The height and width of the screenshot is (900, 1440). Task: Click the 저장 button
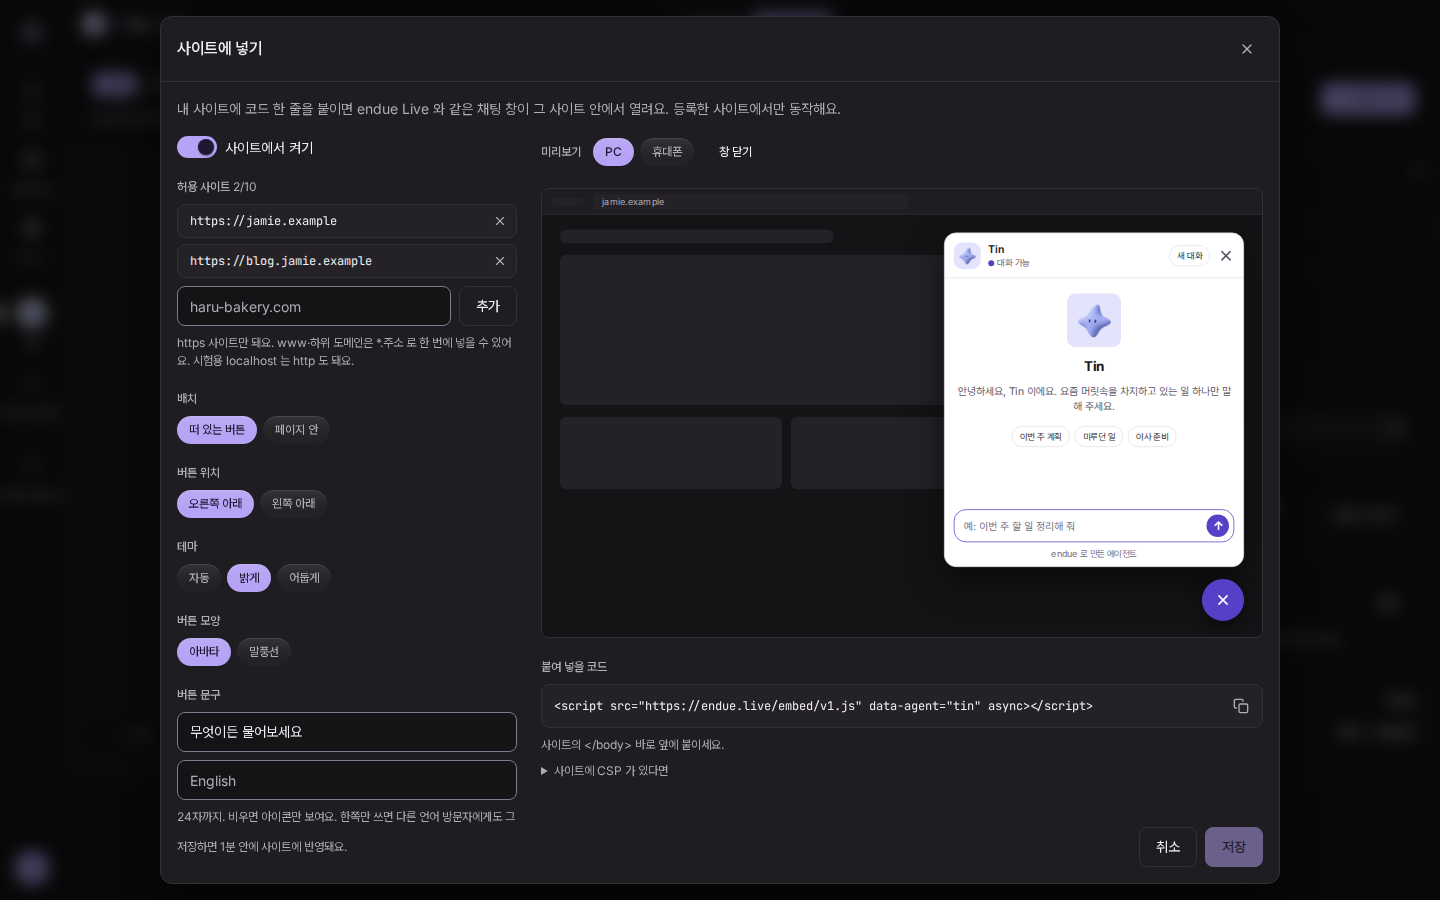pyautogui.click(x=1234, y=847)
